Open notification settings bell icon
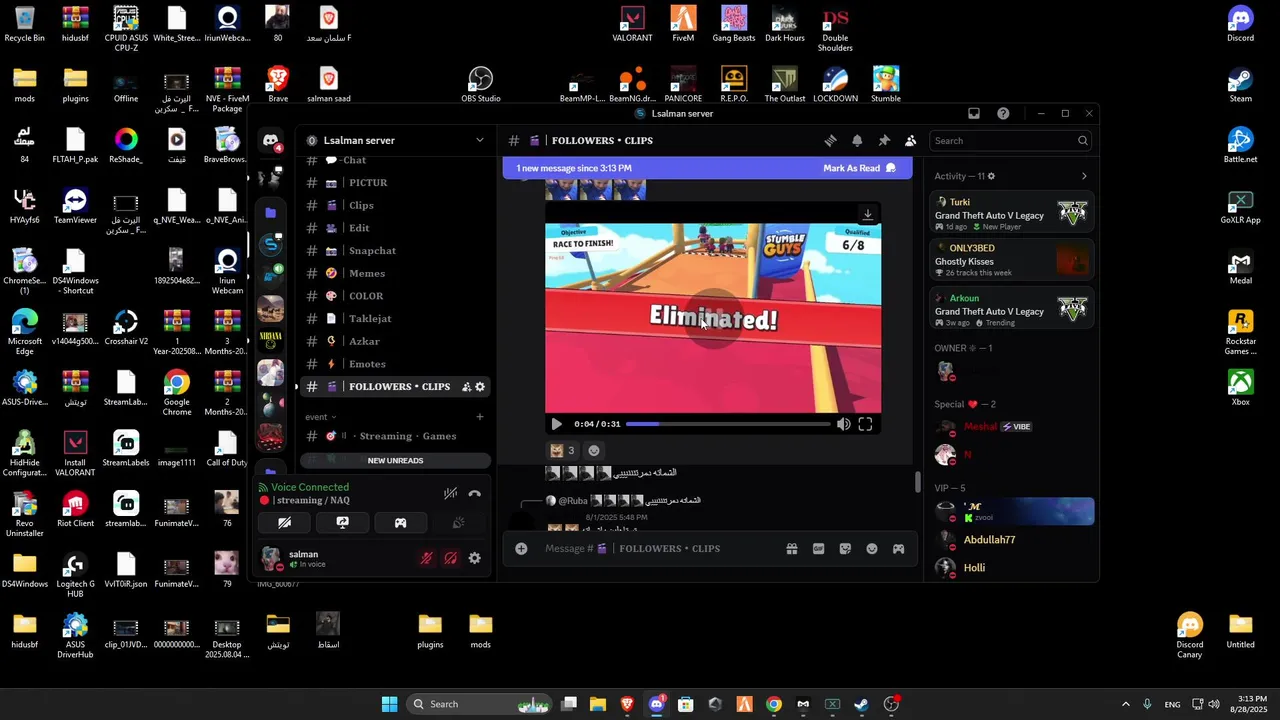The width and height of the screenshot is (1280, 720). (857, 140)
